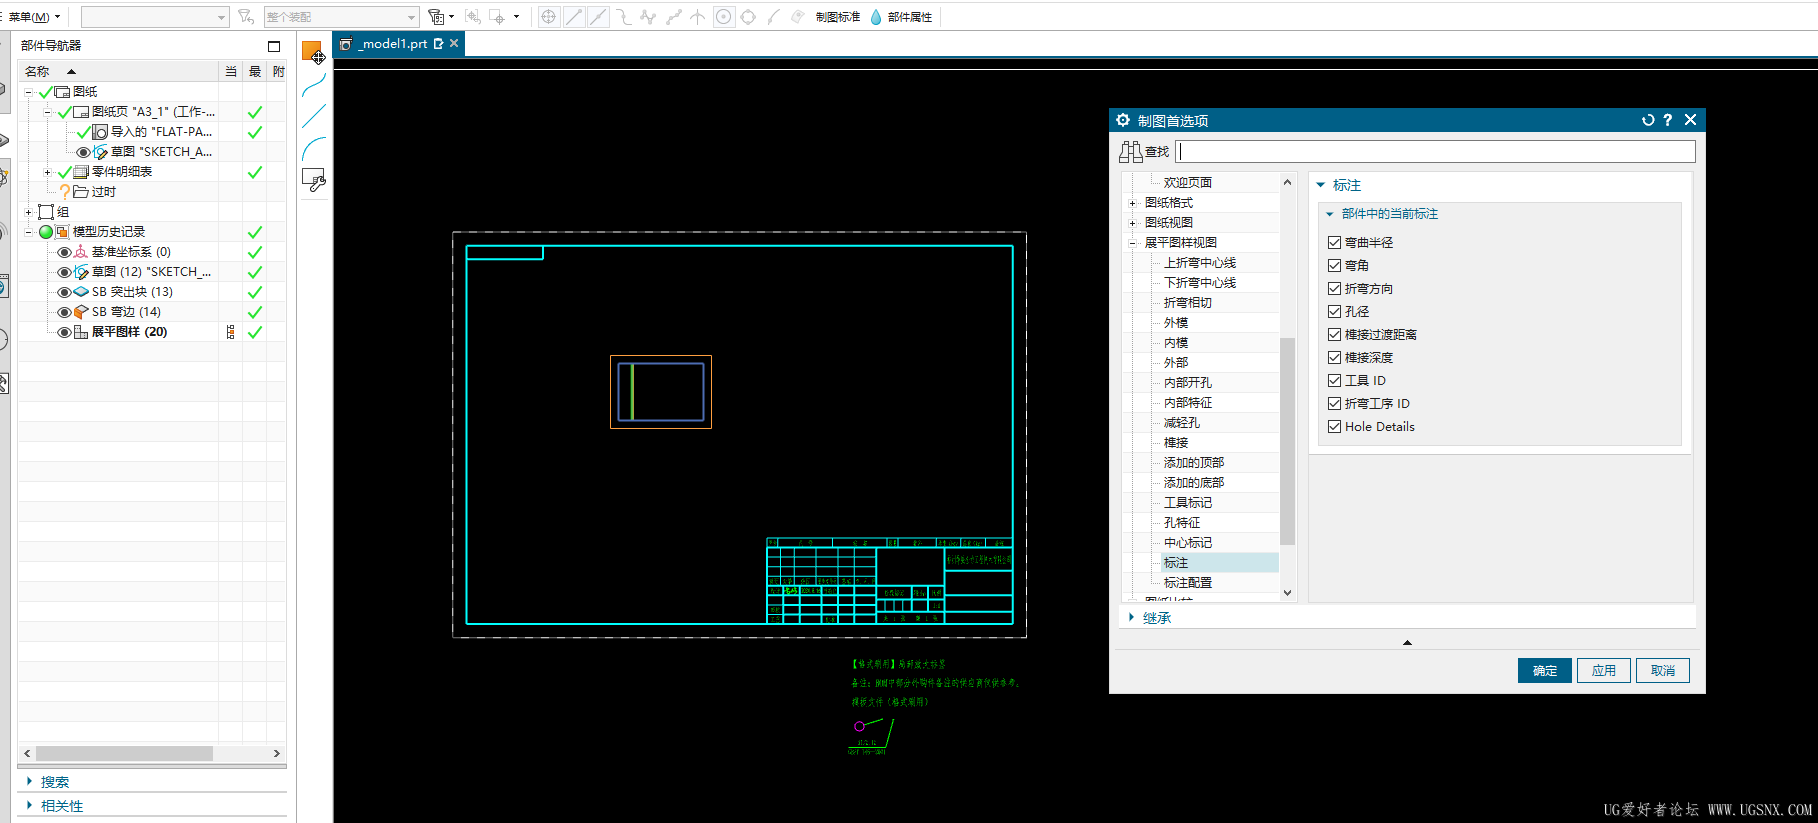
Task: Uncheck the Hole Details checkbox
Action: coord(1334,427)
